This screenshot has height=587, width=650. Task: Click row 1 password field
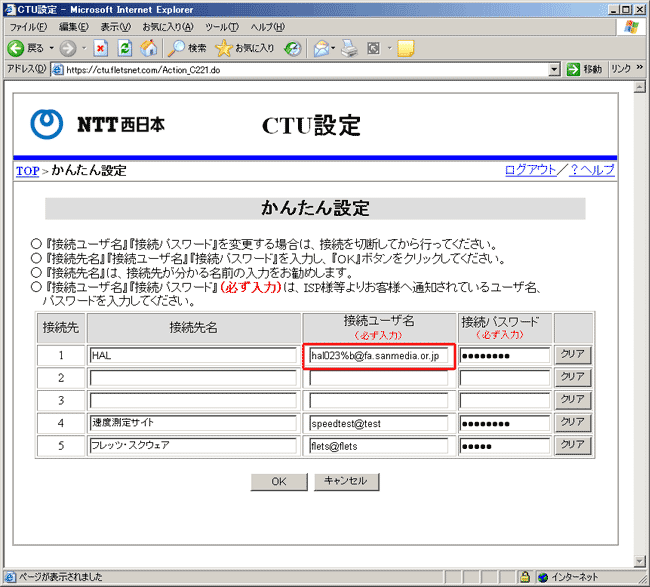504,356
